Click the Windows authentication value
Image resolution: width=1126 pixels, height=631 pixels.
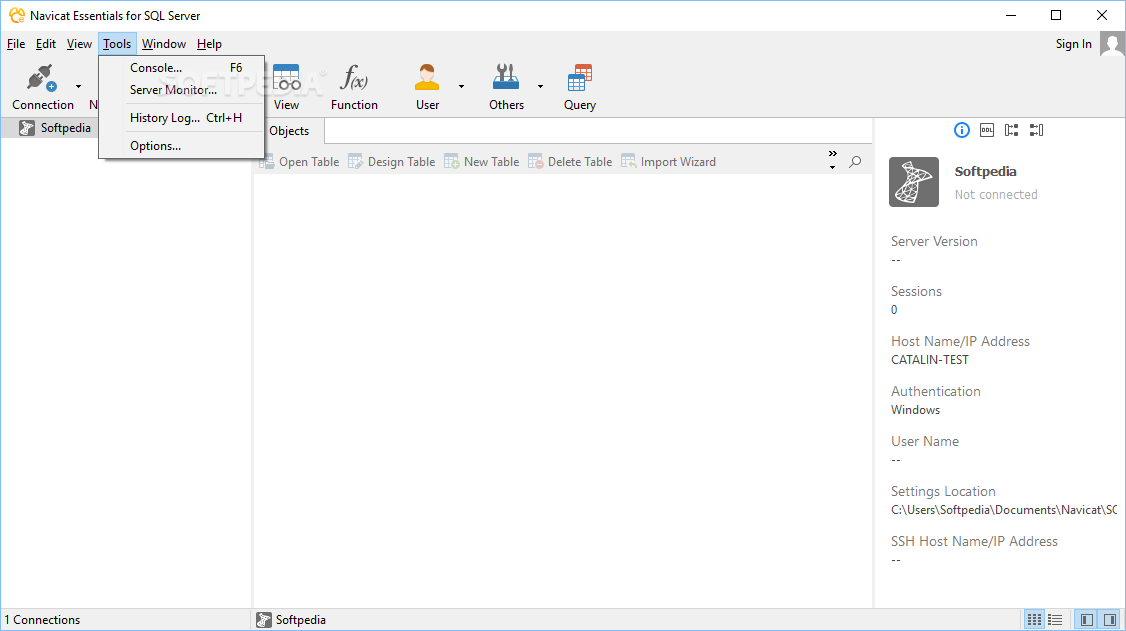pos(916,410)
